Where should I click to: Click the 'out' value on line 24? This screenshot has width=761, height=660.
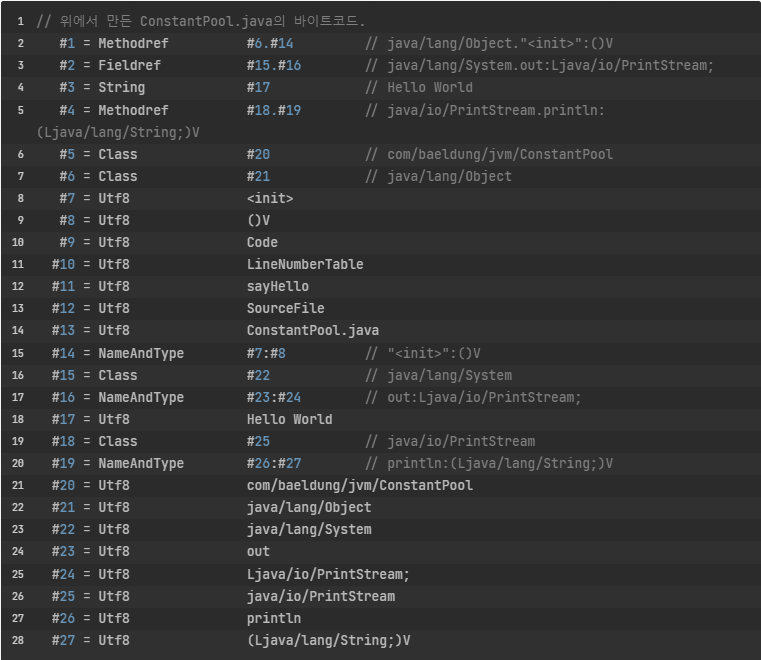pos(258,551)
